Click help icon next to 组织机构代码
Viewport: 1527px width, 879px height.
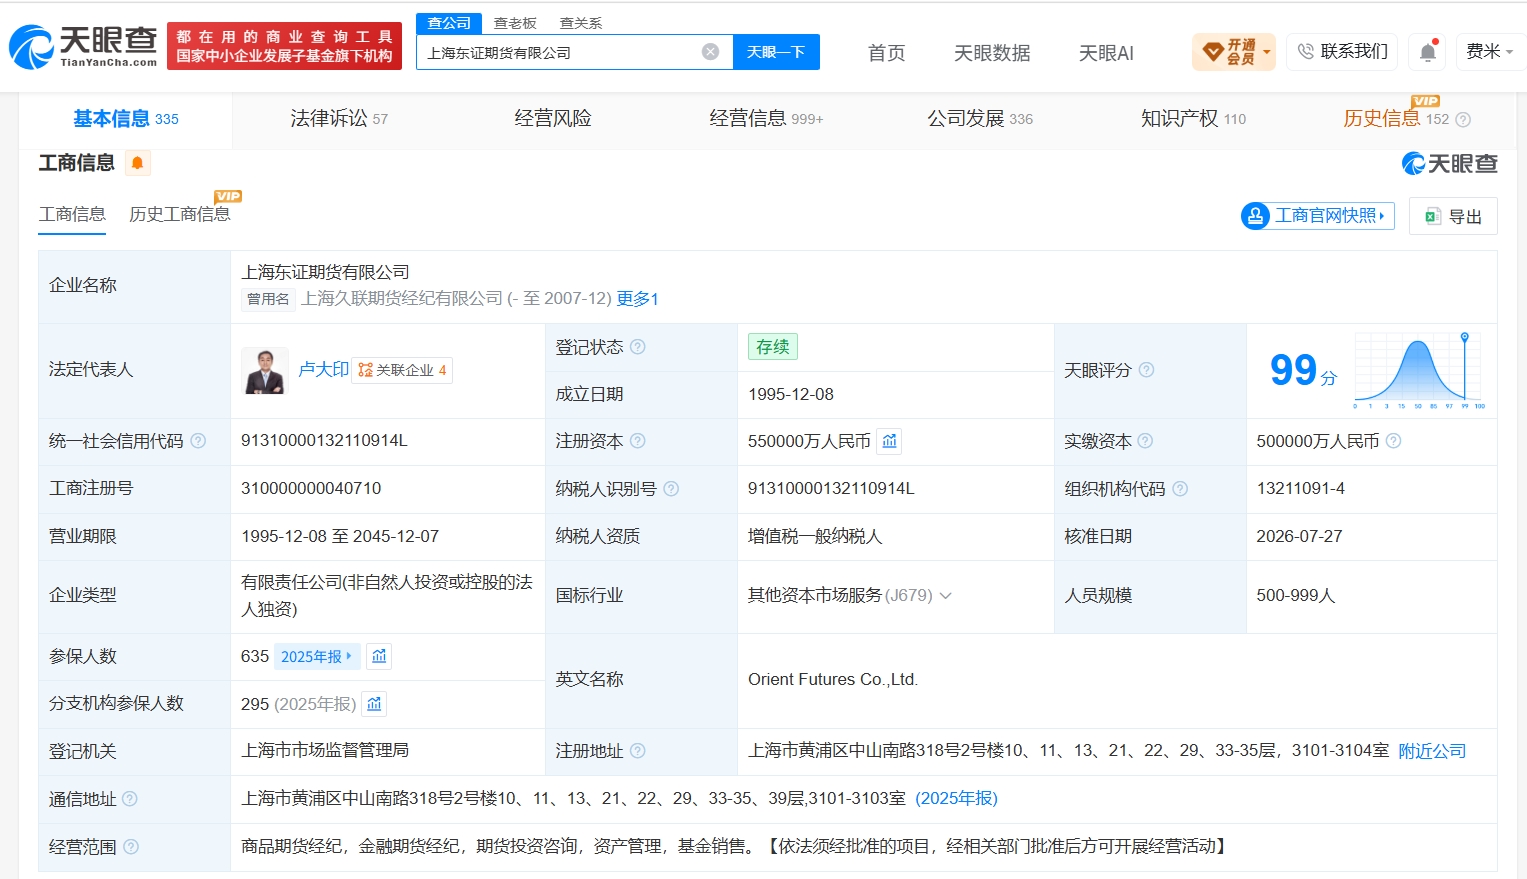point(1180,489)
